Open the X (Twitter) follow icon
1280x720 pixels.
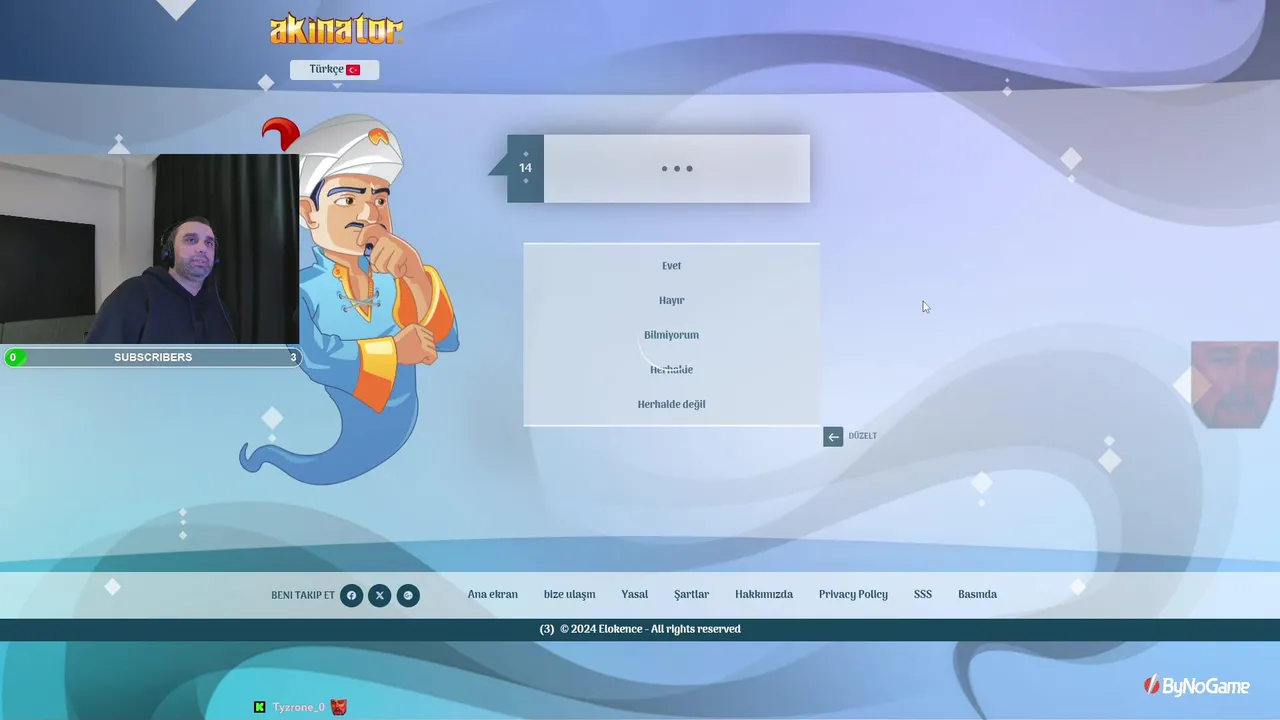pyautogui.click(x=379, y=596)
